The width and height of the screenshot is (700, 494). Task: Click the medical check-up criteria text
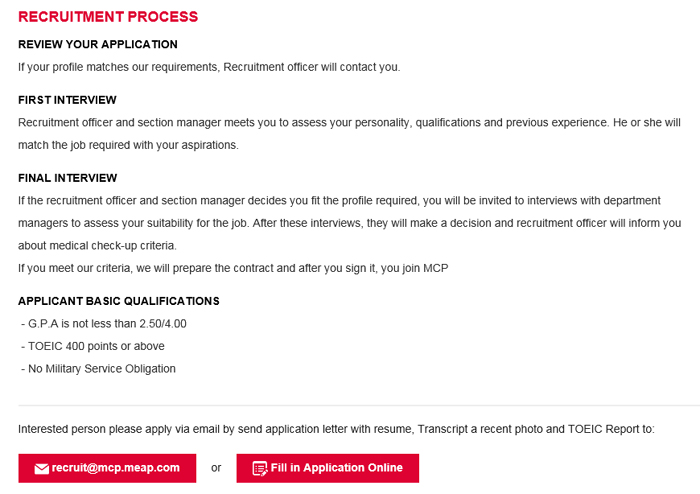click(113, 246)
